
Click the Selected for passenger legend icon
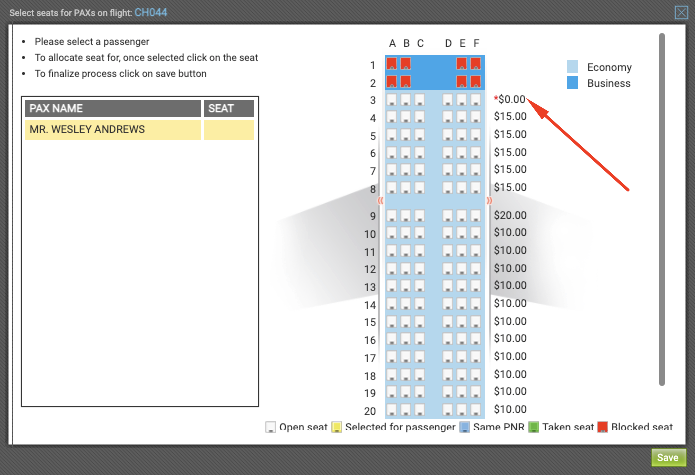pyautogui.click(x=336, y=427)
